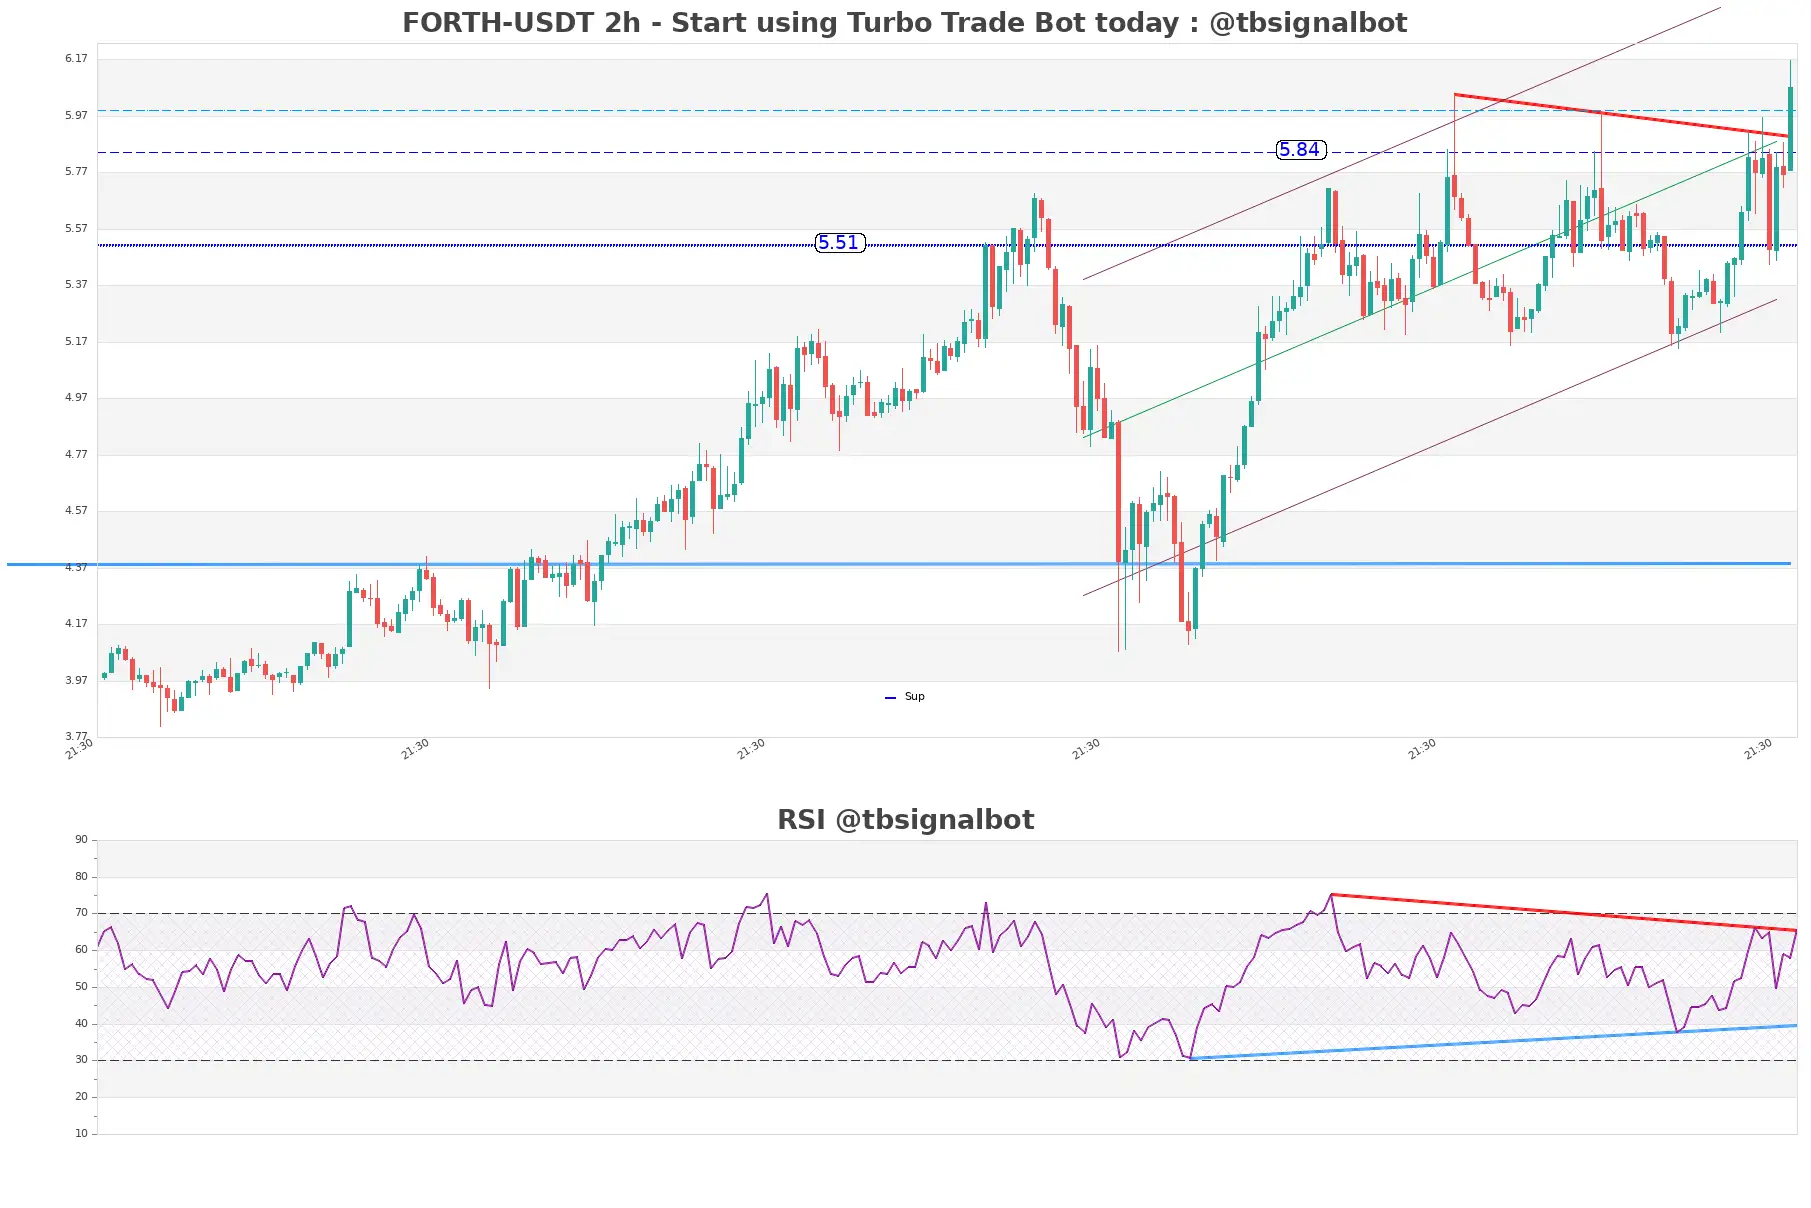Click the 3.77 price axis label
The height and width of the screenshot is (1208, 1811).
click(76, 737)
